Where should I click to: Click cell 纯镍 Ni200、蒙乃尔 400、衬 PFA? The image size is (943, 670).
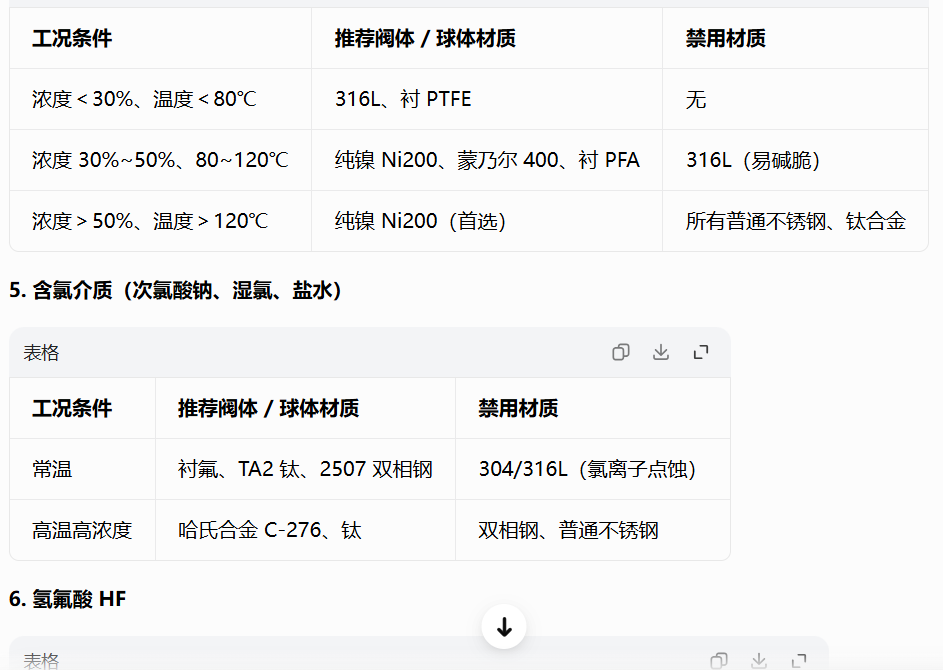tap(487, 160)
